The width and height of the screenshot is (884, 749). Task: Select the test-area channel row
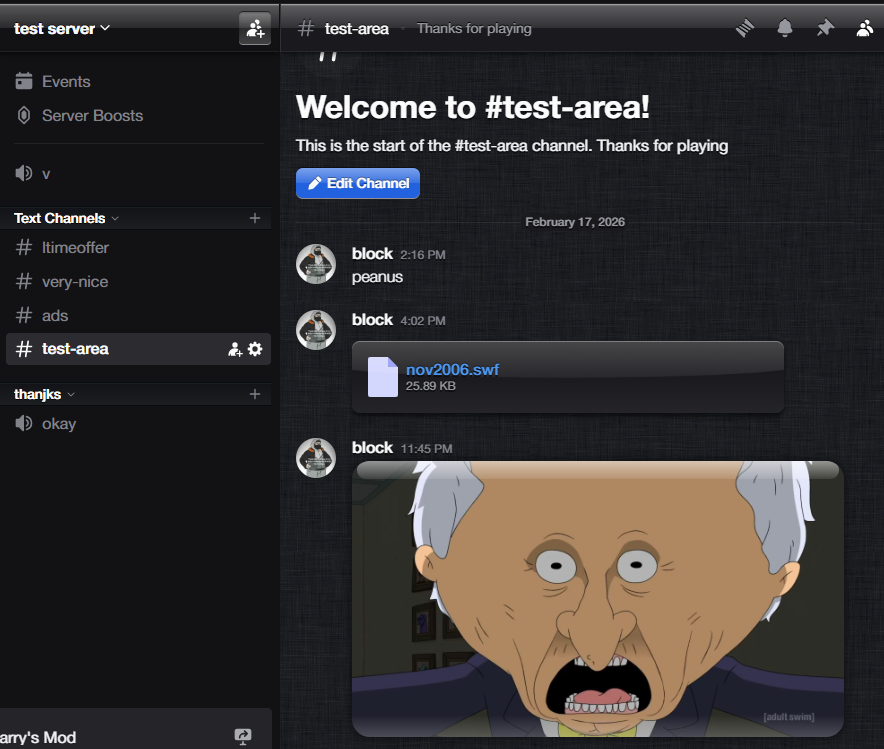[x=138, y=349]
